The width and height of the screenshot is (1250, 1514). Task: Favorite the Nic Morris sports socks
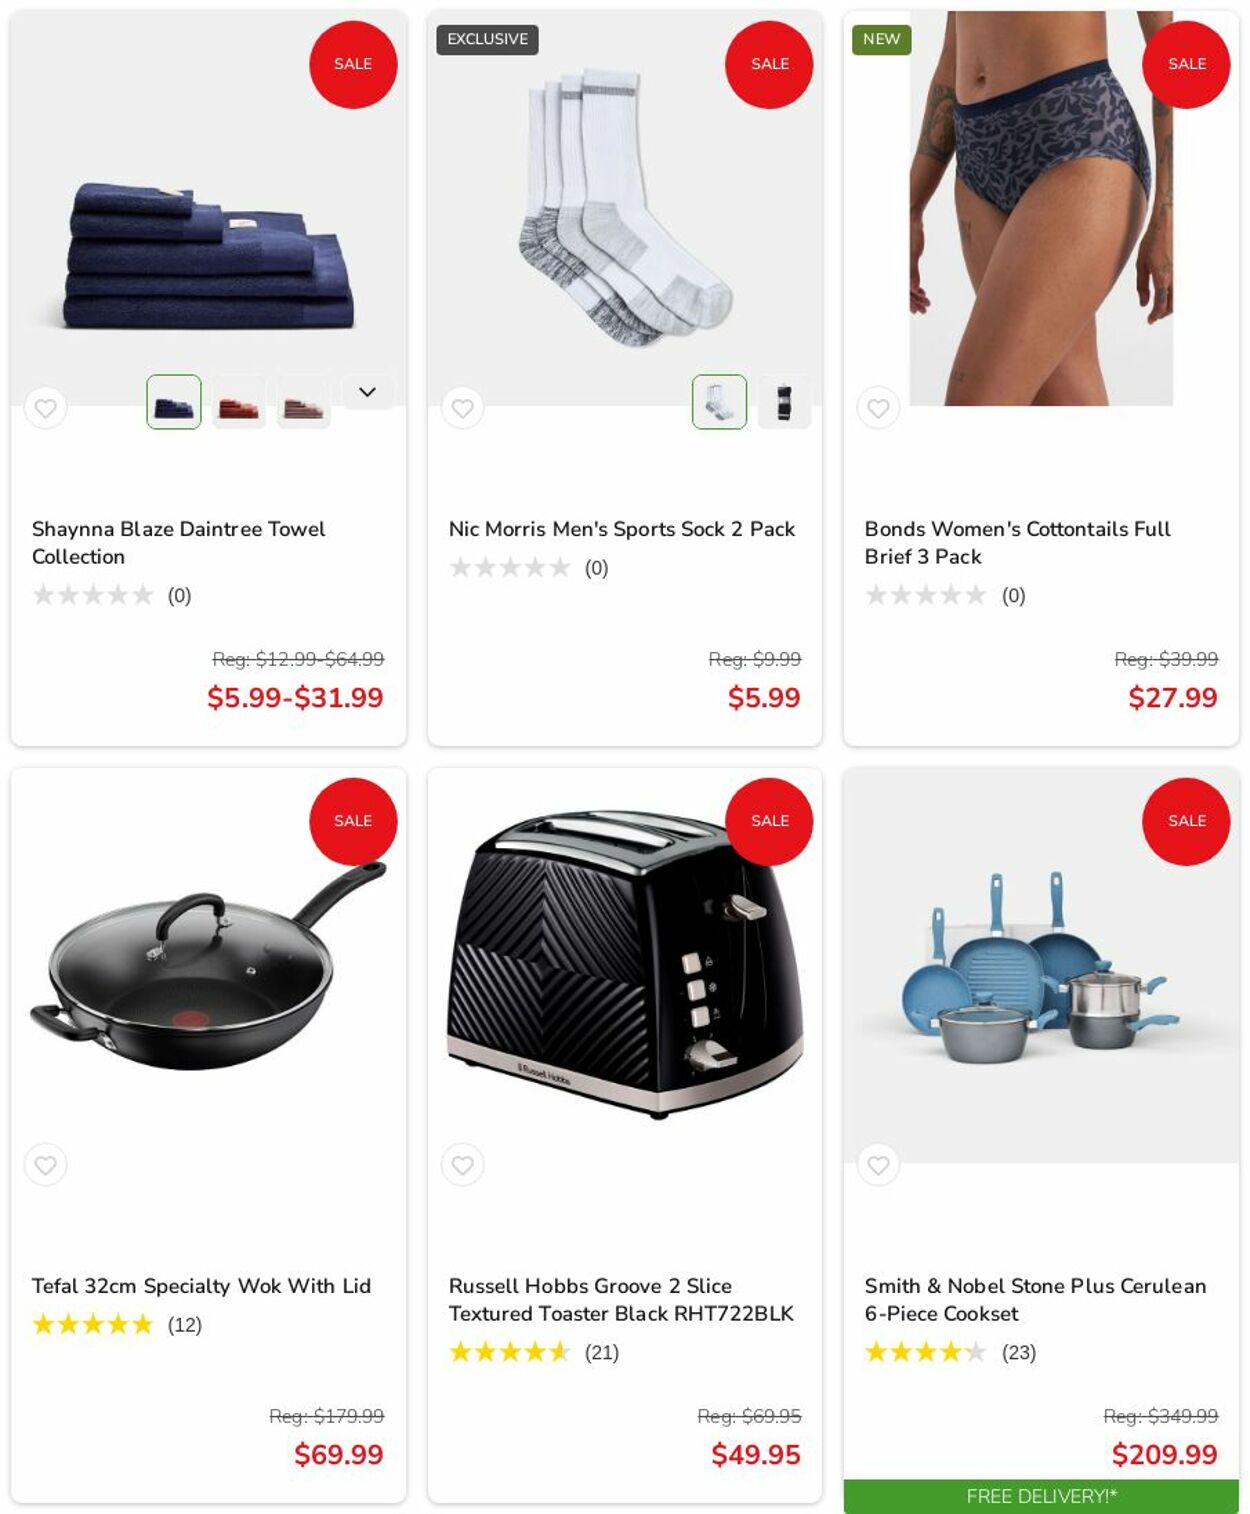(x=462, y=408)
